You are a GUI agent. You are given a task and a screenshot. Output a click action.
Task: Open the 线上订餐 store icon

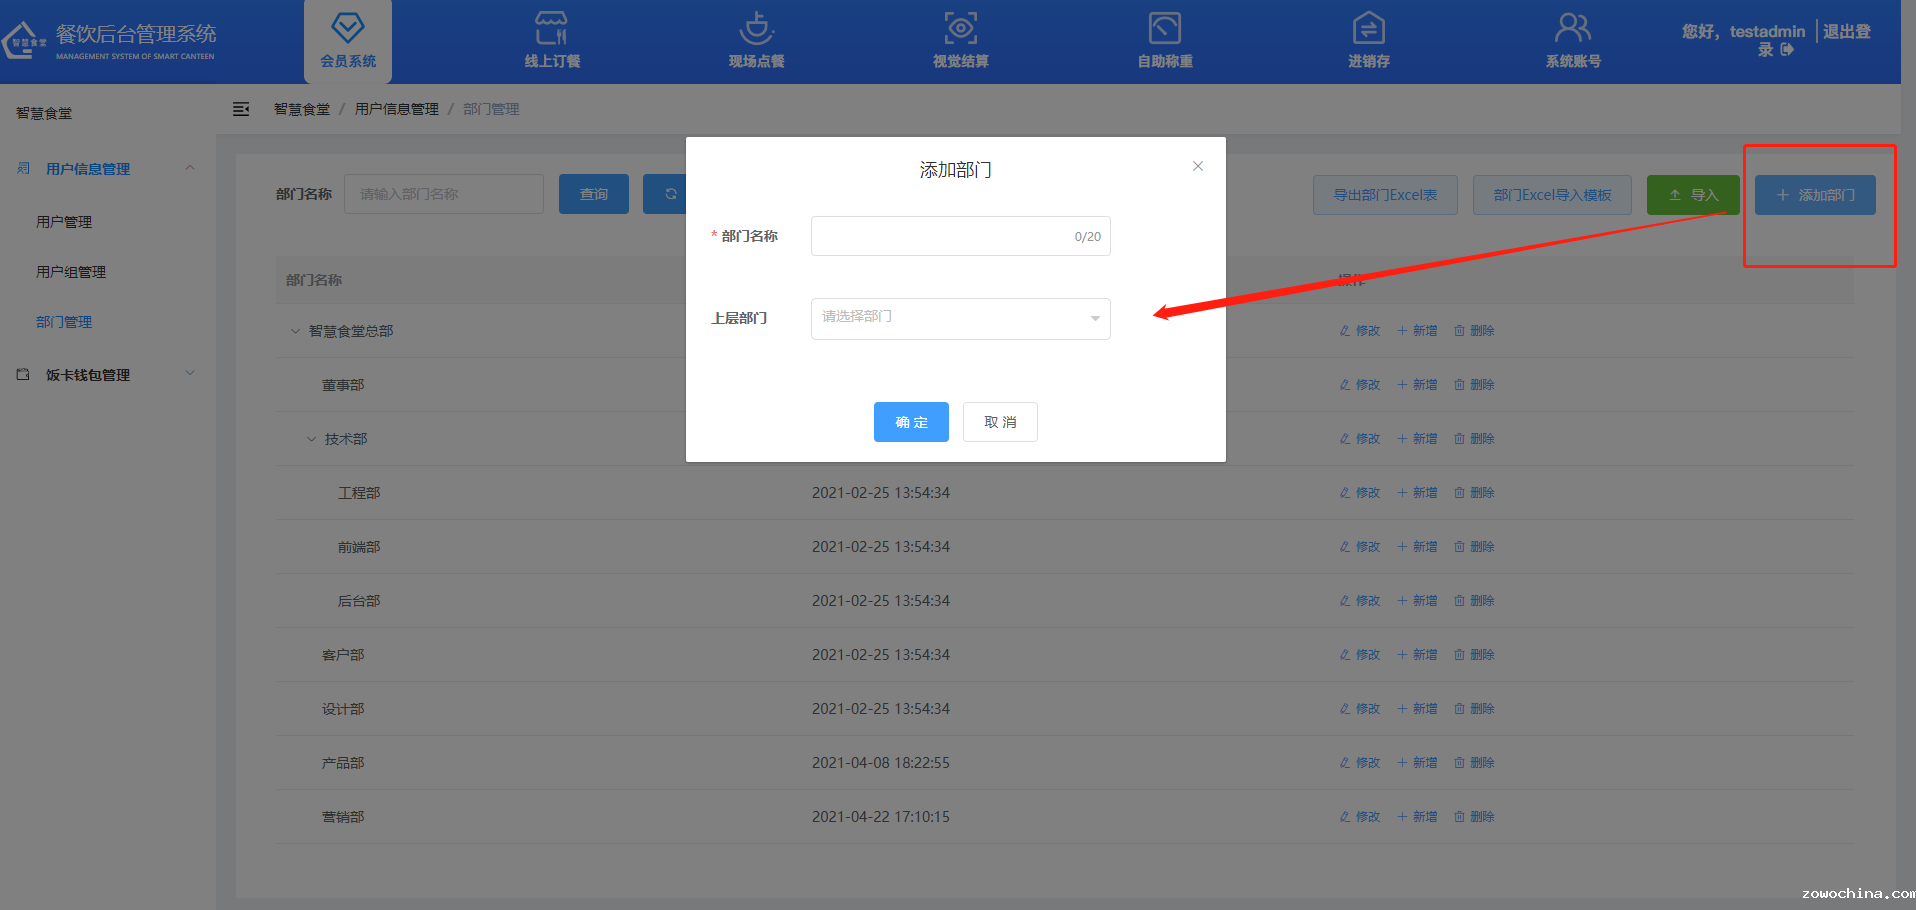(x=551, y=28)
